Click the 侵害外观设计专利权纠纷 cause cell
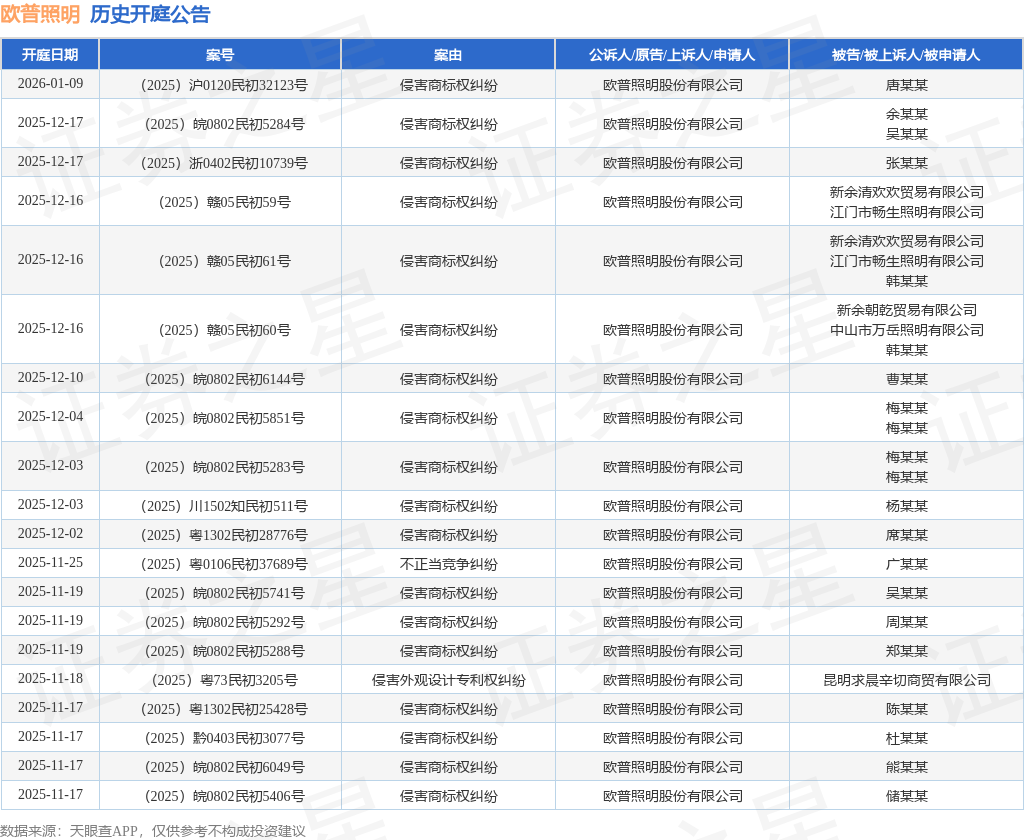Screen dimensions: 1024x840 [x=448, y=681]
